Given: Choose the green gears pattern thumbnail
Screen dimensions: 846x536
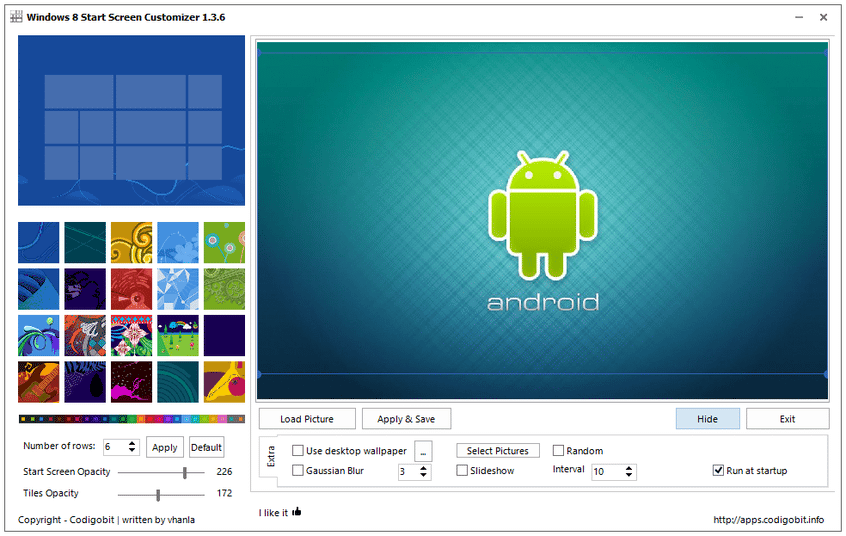Looking at the screenshot, I should pos(224,289).
